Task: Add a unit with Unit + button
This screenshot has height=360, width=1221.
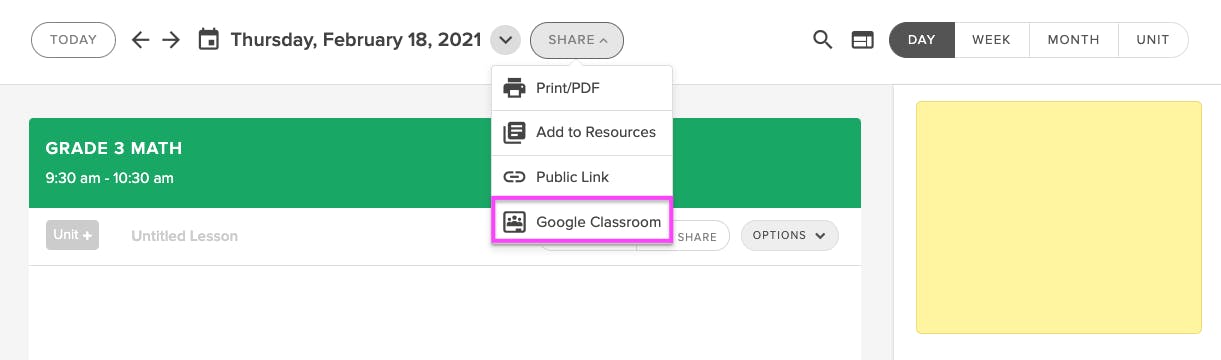Action: pos(72,235)
